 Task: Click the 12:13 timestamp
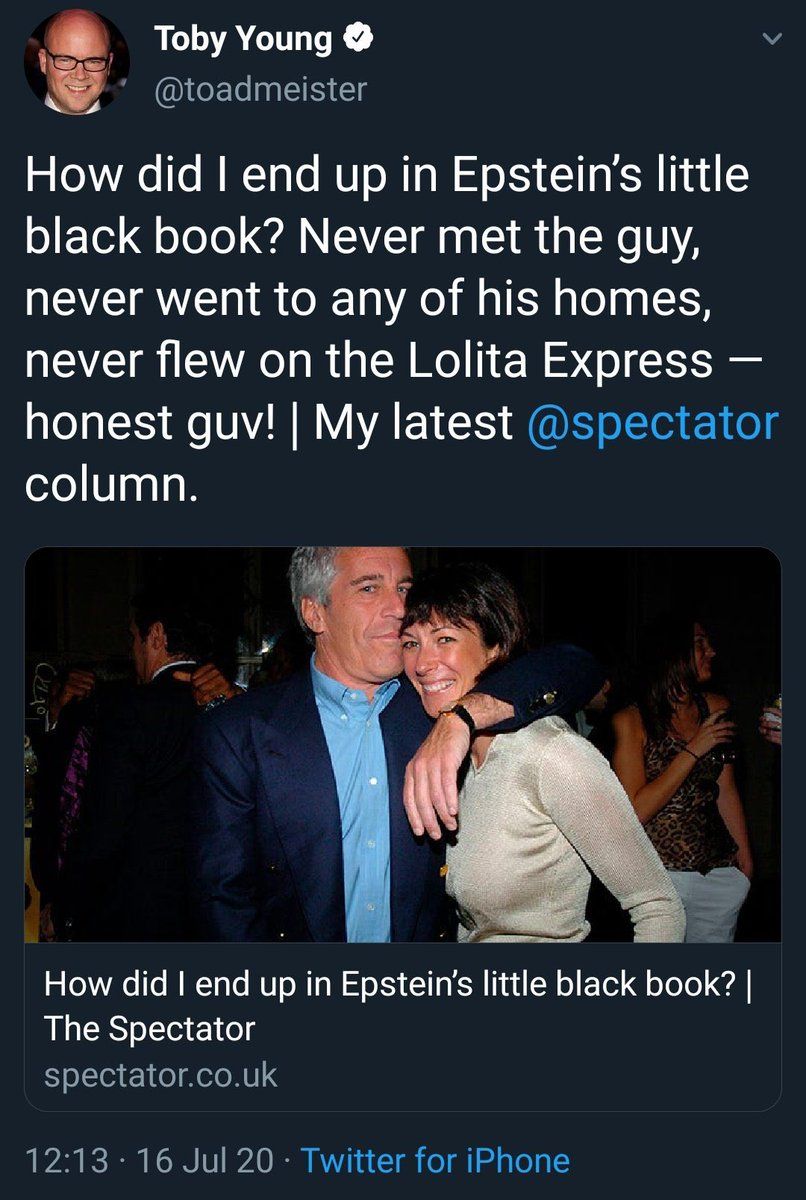pyautogui.click(x=65, y=1161)
